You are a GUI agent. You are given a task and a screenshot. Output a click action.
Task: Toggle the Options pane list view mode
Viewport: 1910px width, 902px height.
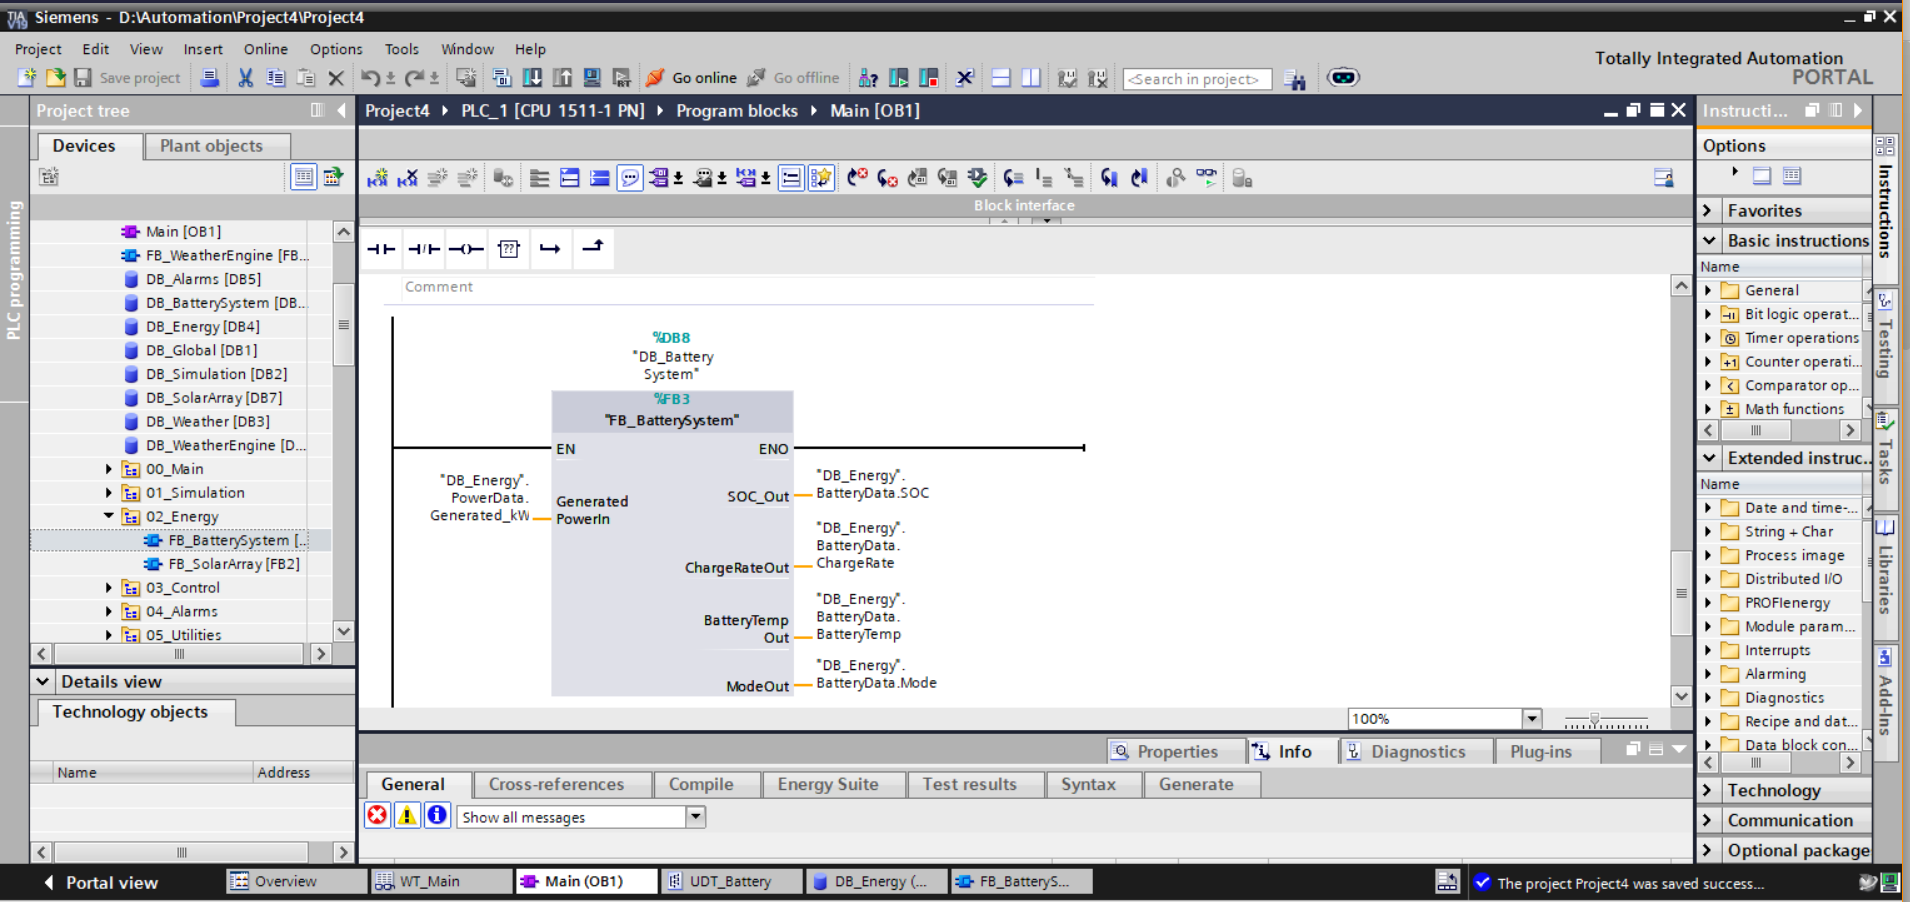1792,176
